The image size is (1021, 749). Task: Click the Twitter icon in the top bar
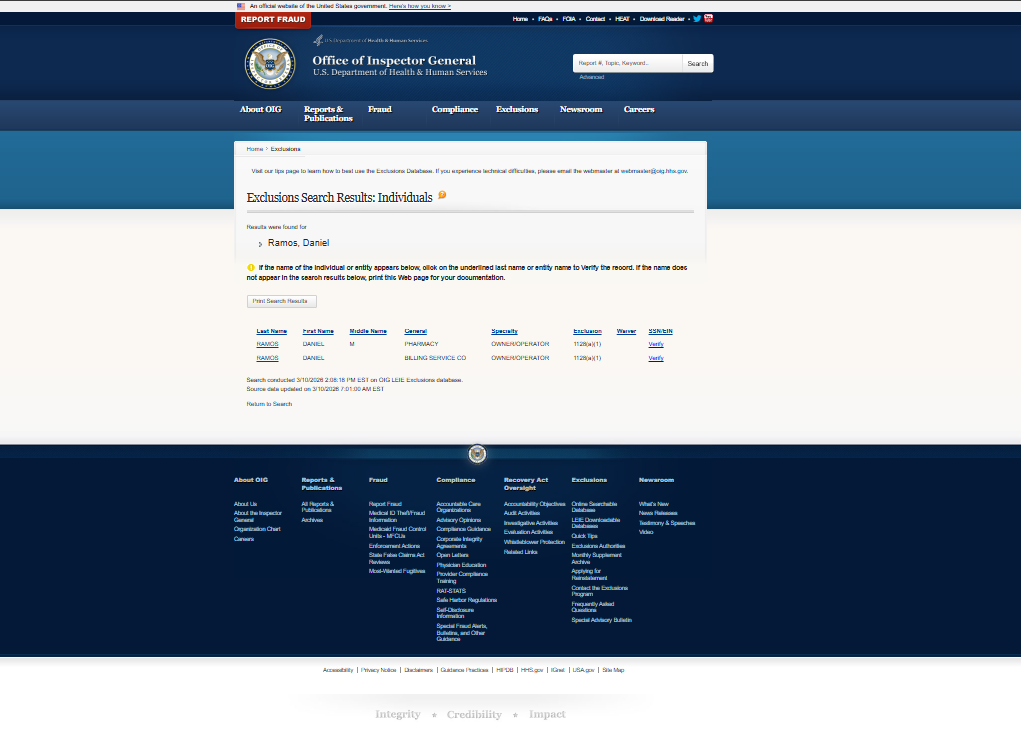click(x=696, y=18)
